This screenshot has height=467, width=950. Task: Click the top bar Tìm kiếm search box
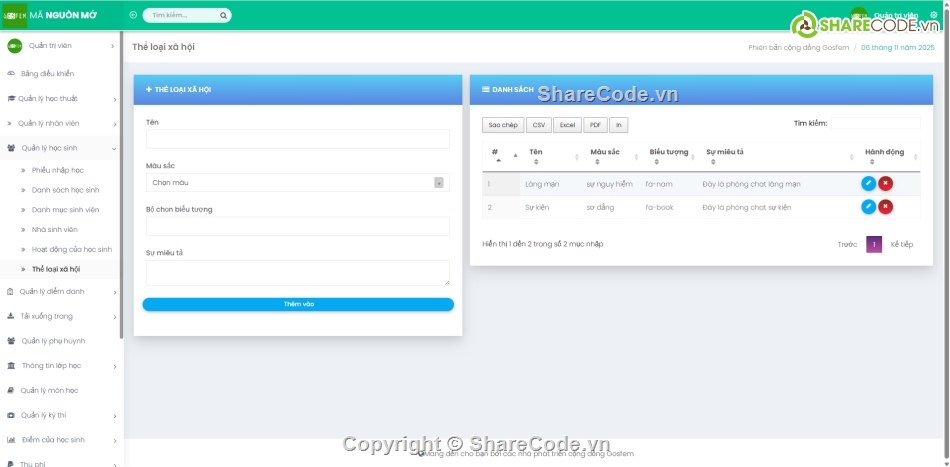[187, 16]
